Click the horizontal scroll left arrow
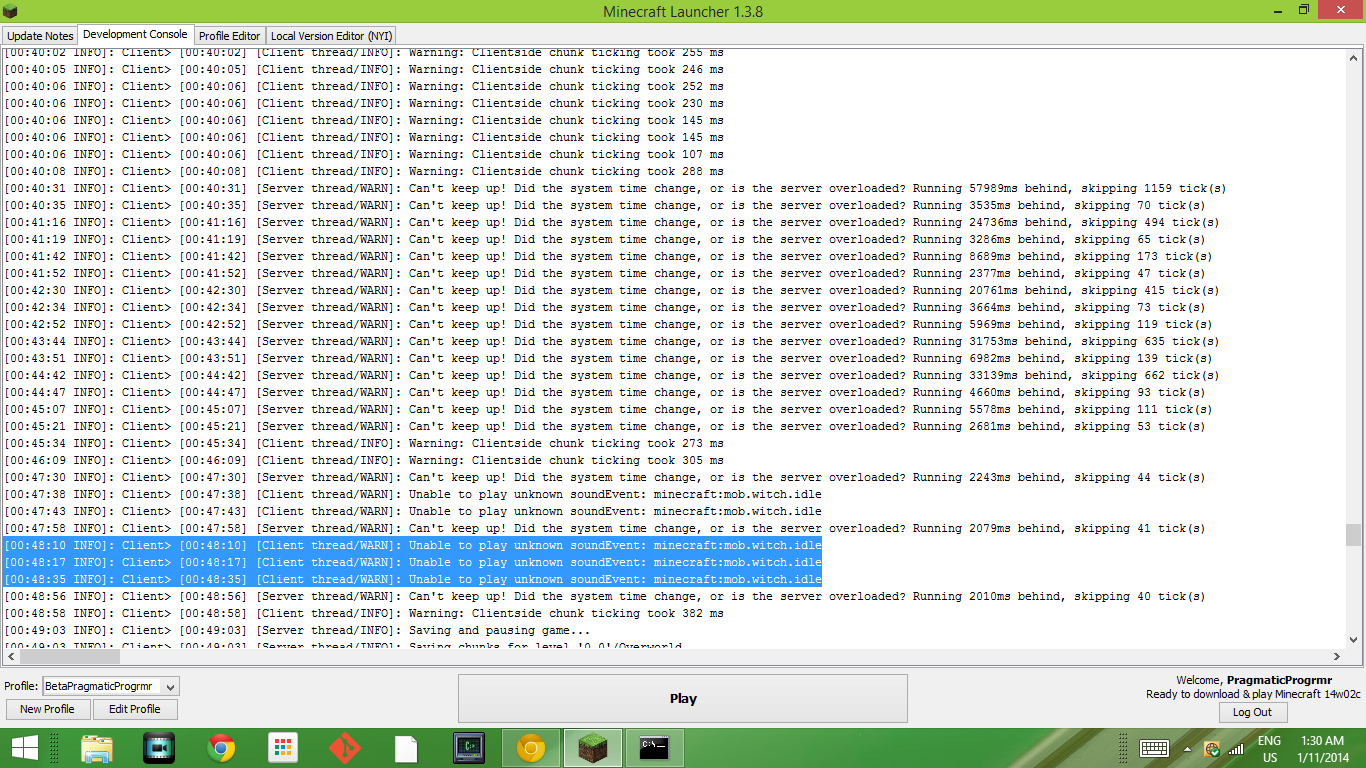Screen dimensions: 1366x768 [x=11, y=657]
